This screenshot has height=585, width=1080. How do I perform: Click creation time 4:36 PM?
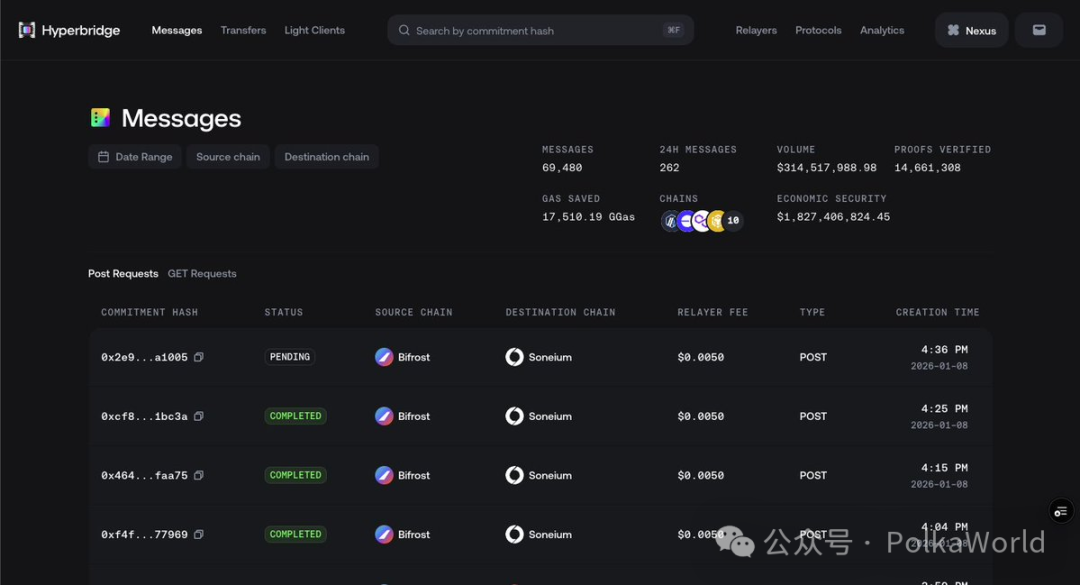(x=944, y=349)
